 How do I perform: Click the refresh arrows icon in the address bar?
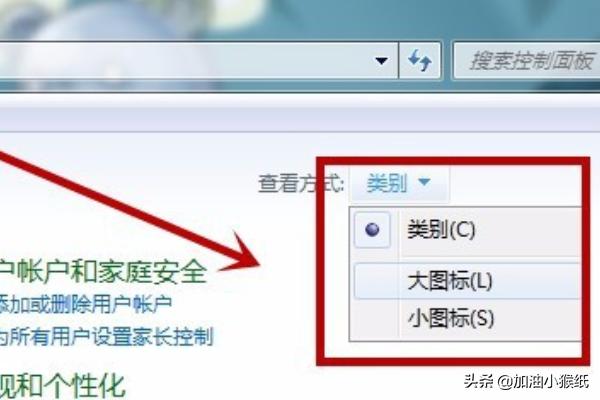tap(420, 60)
